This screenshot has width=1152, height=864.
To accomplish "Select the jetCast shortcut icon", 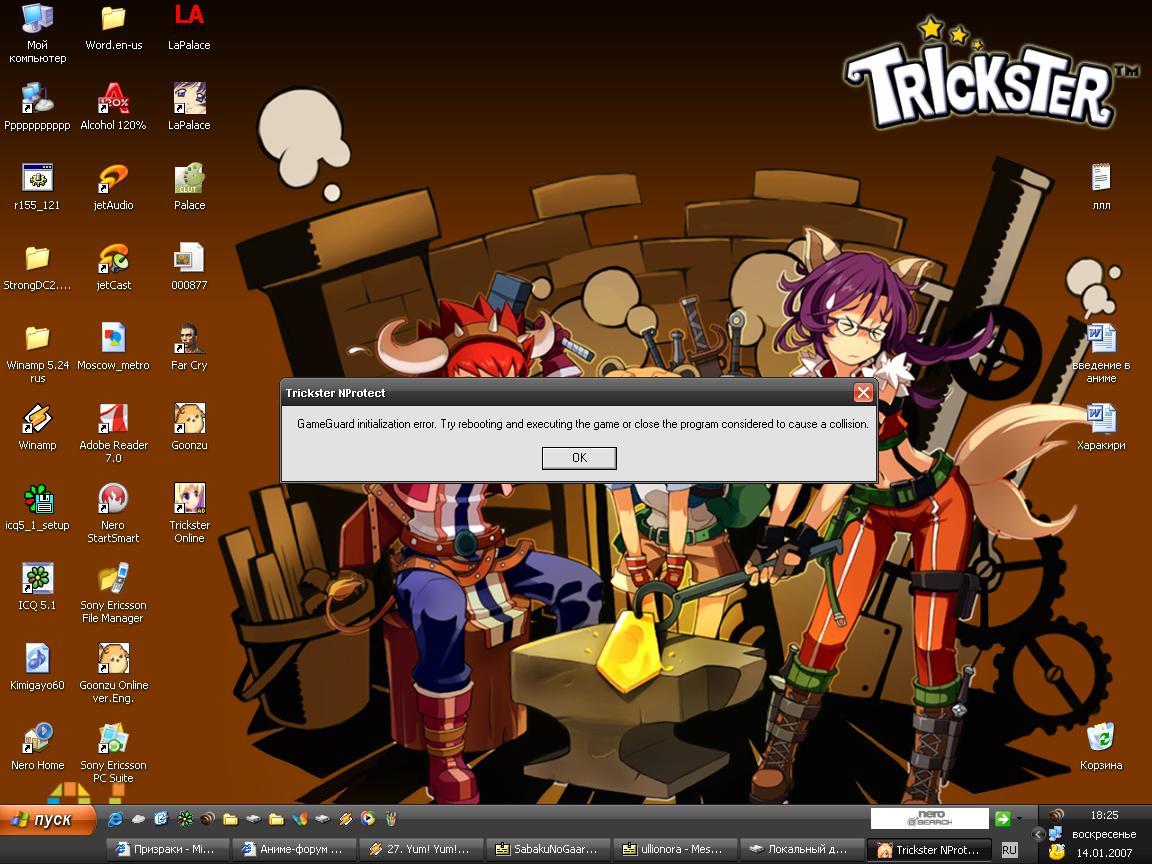I will (x=113, y=267).
